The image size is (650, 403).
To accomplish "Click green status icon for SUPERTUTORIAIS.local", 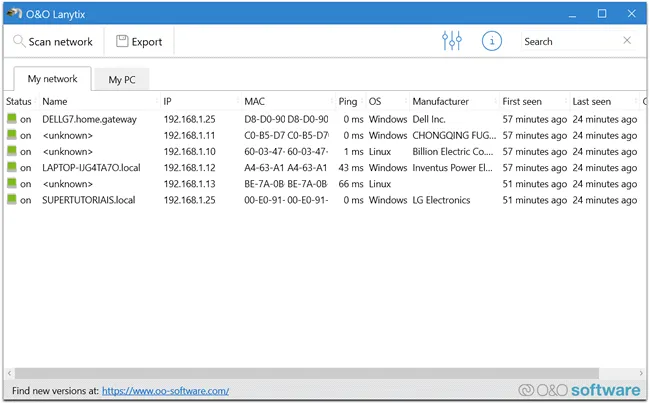I will pyautogui.click(x=12, y=200).
